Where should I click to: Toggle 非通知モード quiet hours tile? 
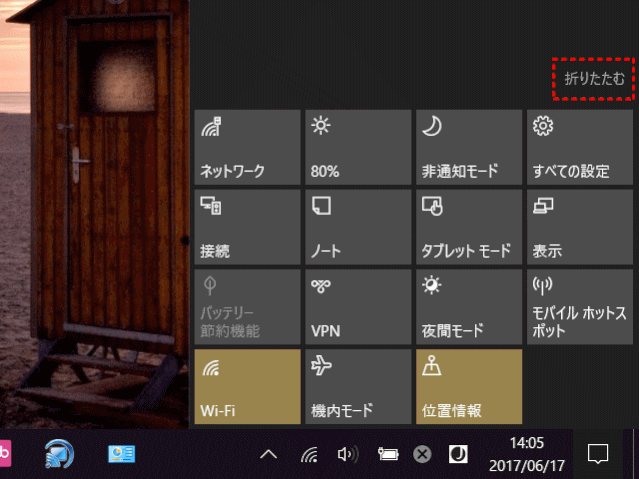(469, 147)
